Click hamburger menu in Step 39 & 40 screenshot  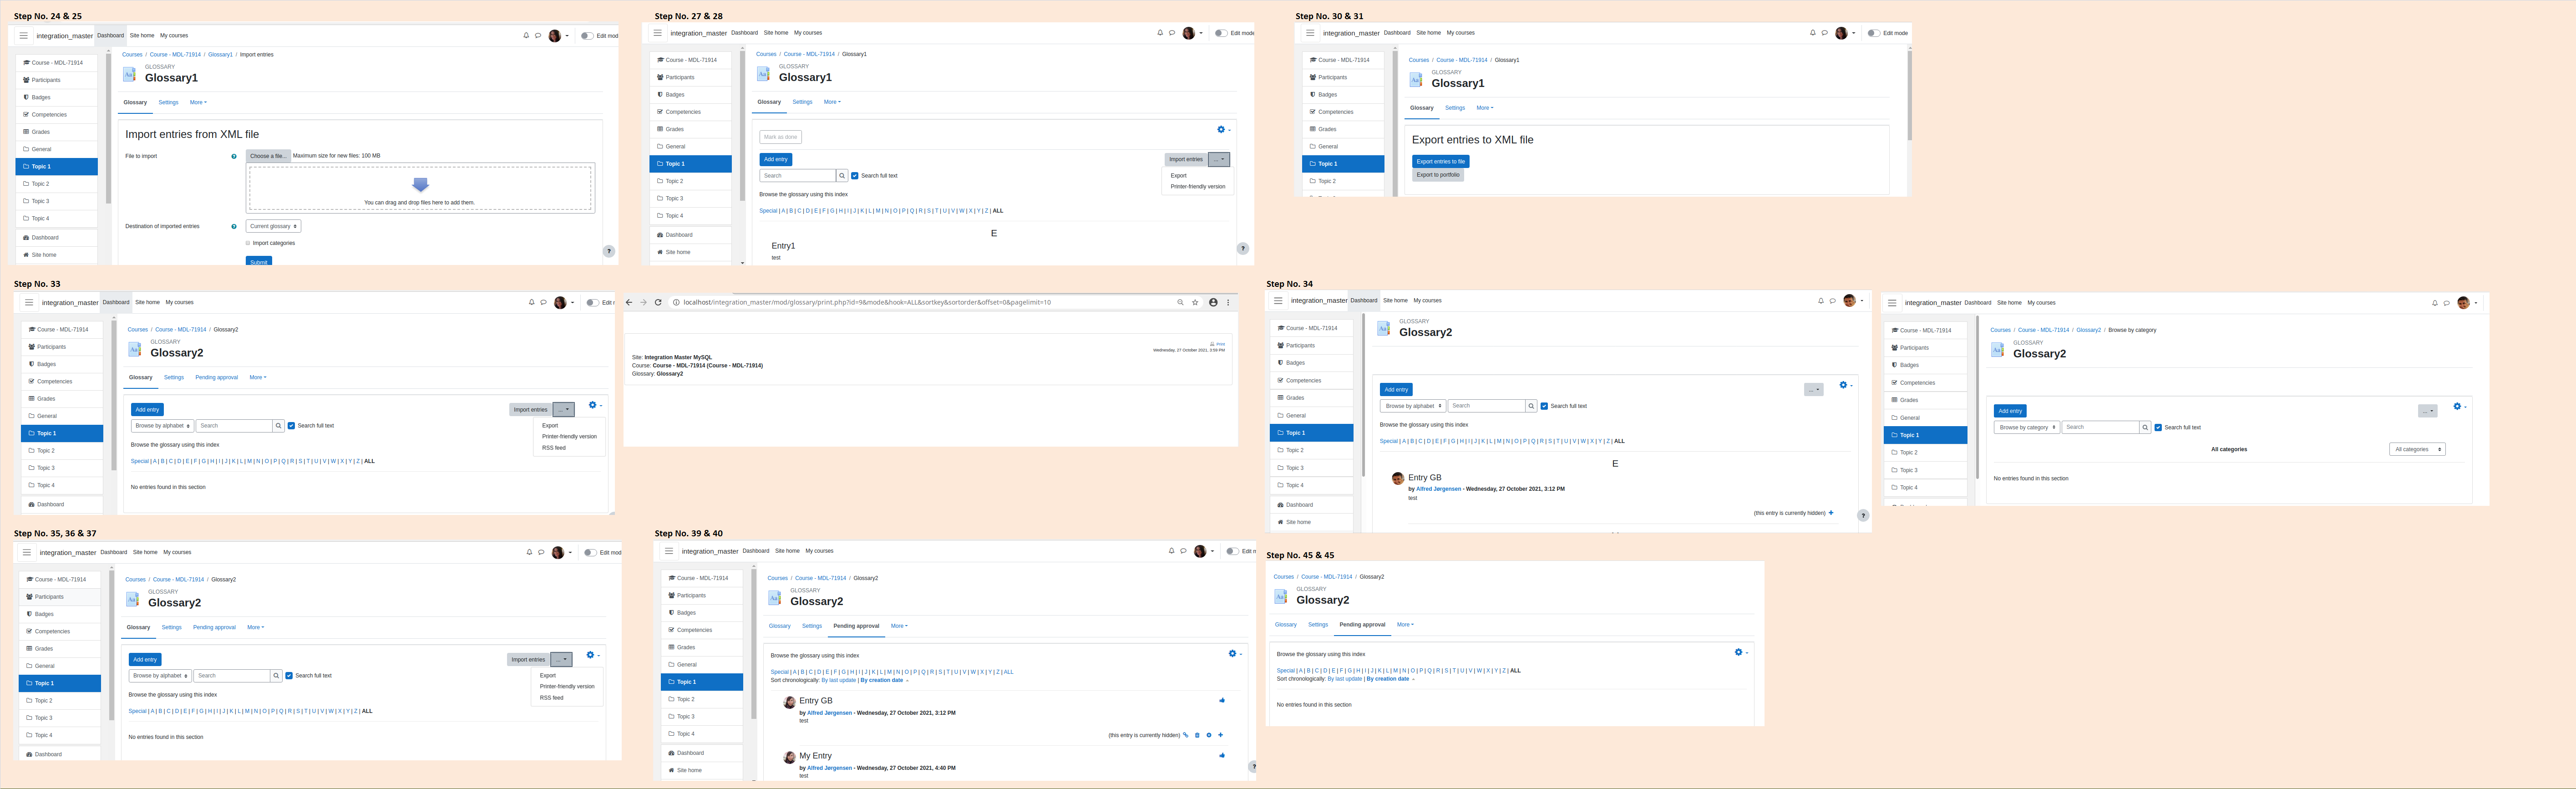pos(669,551)
